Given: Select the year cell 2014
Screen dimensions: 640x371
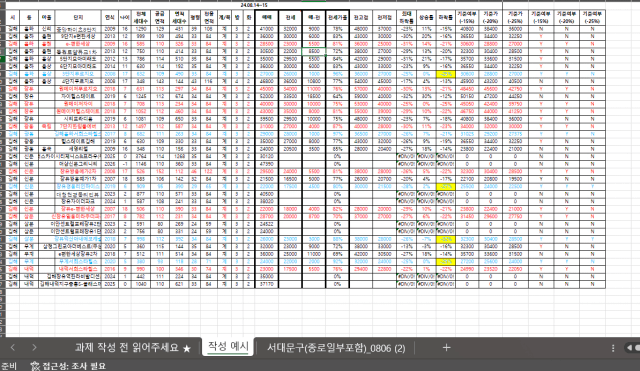Looking at the screenshot, I should (x=110, y=66).
